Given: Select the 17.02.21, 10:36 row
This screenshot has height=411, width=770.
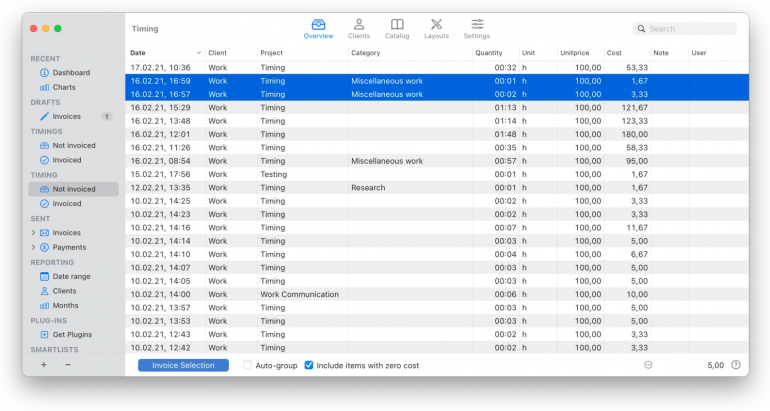Looking at the screenshot, I should (x=437, y=68).
